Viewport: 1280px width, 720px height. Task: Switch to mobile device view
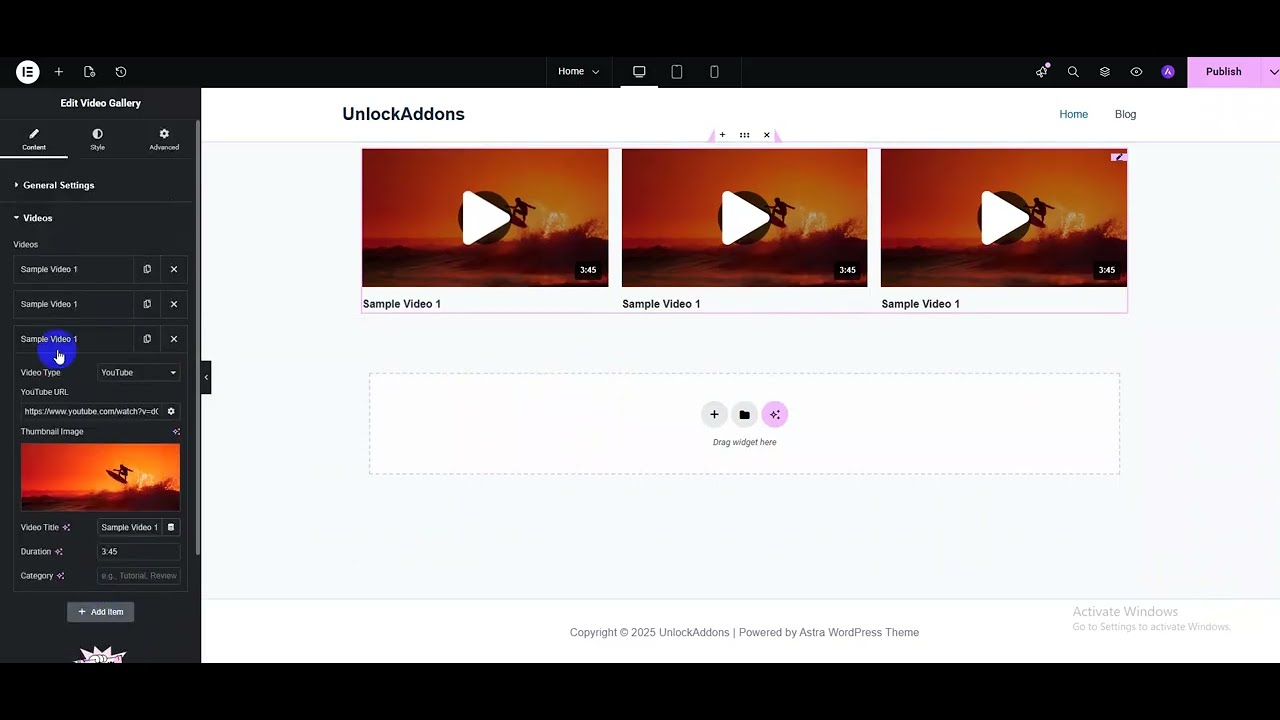point(714,72)
